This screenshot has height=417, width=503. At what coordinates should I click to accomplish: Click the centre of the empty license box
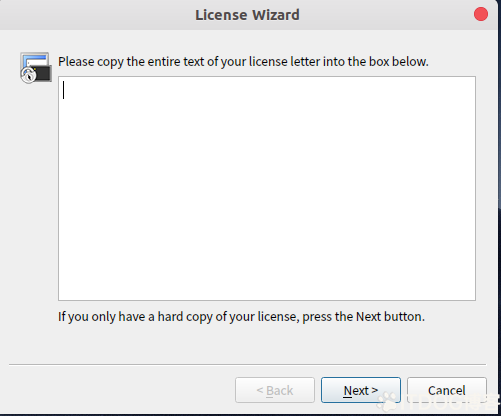tap(268, 189)
